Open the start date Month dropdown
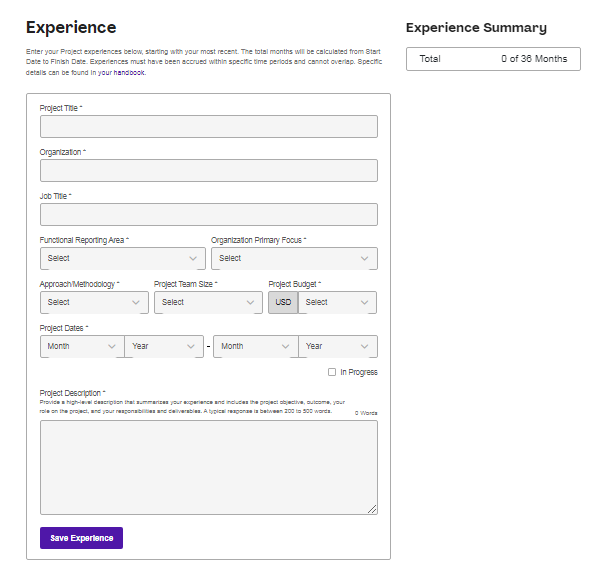 82,346
